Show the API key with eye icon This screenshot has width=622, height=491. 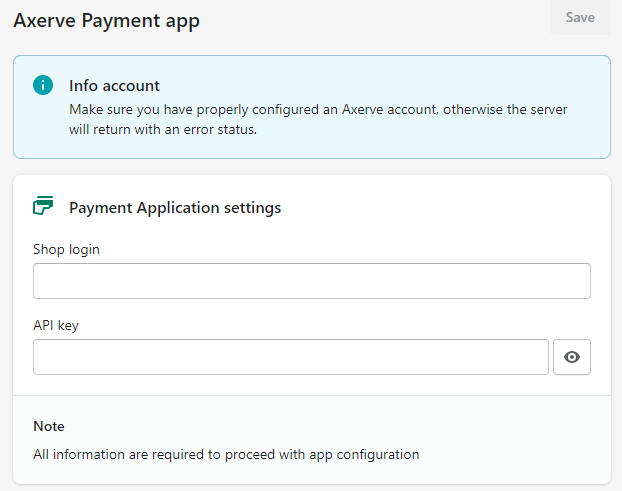click(572, 357)
